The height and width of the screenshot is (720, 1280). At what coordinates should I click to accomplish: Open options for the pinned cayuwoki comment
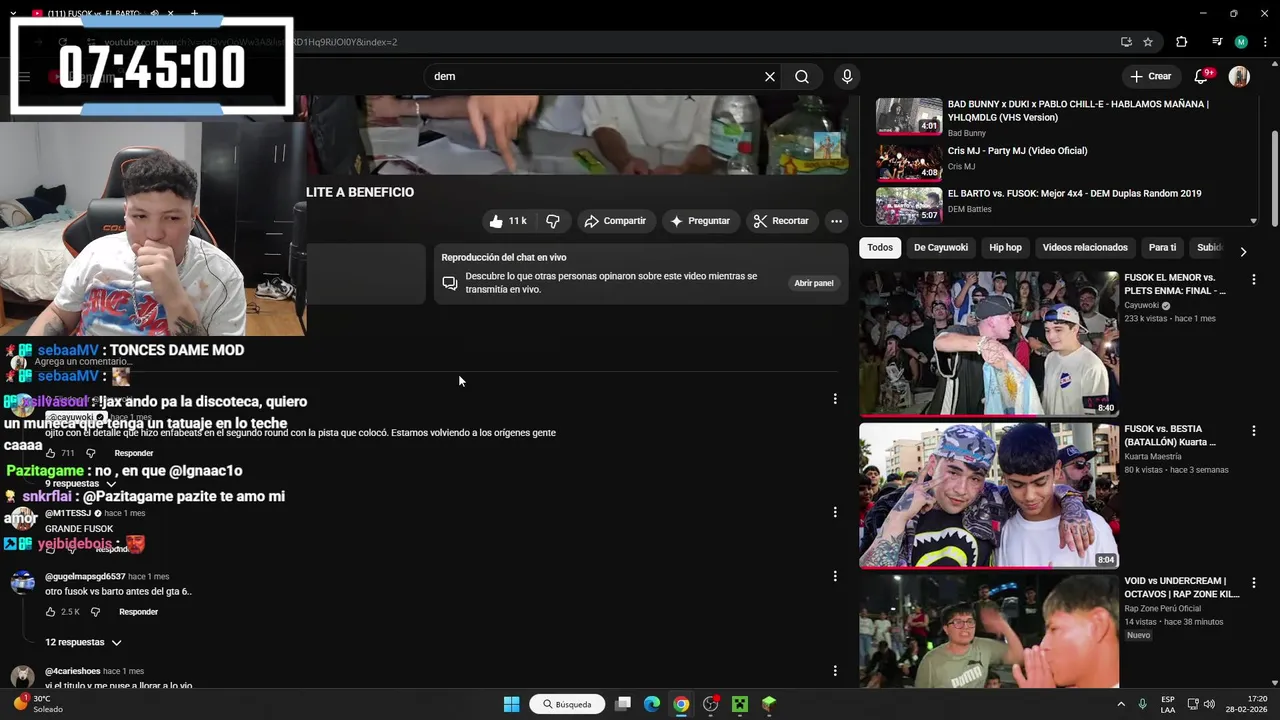835,399
